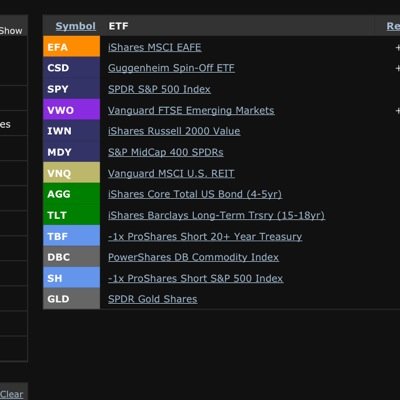Open iShares Core Total US Bond link

click(x=195, y=194)
